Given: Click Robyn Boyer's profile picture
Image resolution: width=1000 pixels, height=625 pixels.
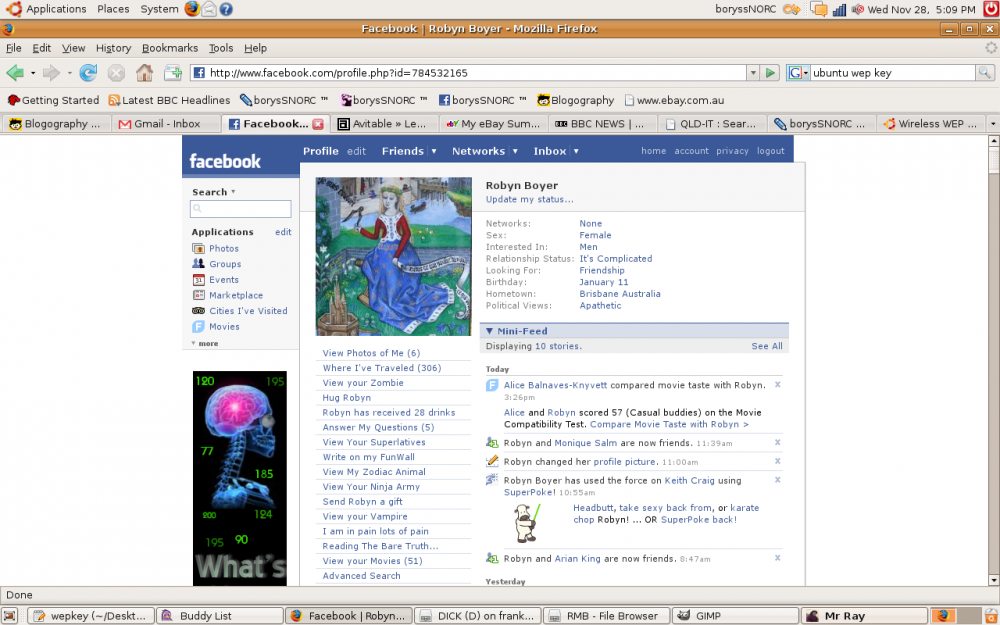Looking at the screenshot, I should click(393, 256).
